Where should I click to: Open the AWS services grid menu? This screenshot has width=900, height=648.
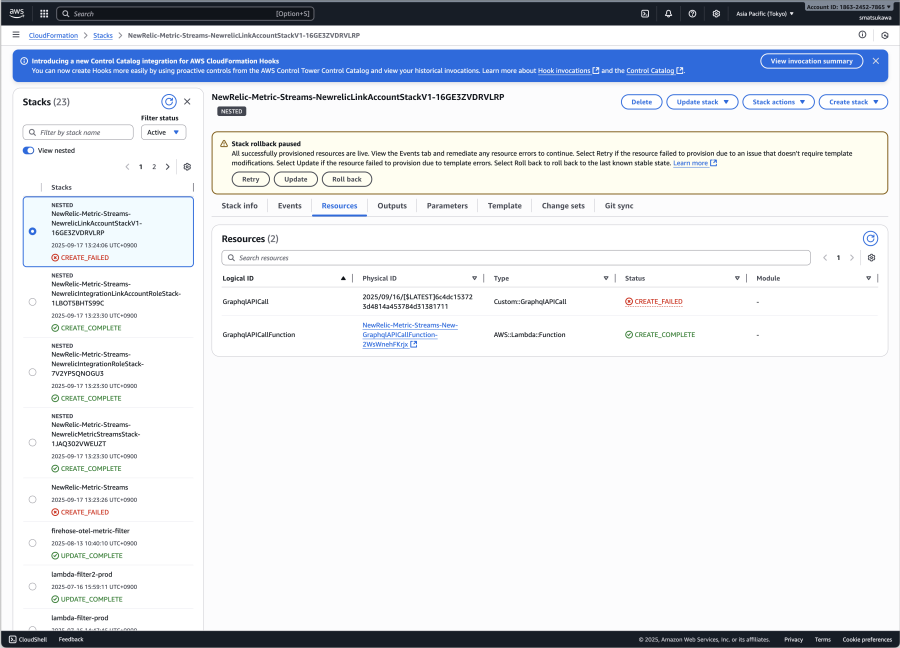[44, 13]
